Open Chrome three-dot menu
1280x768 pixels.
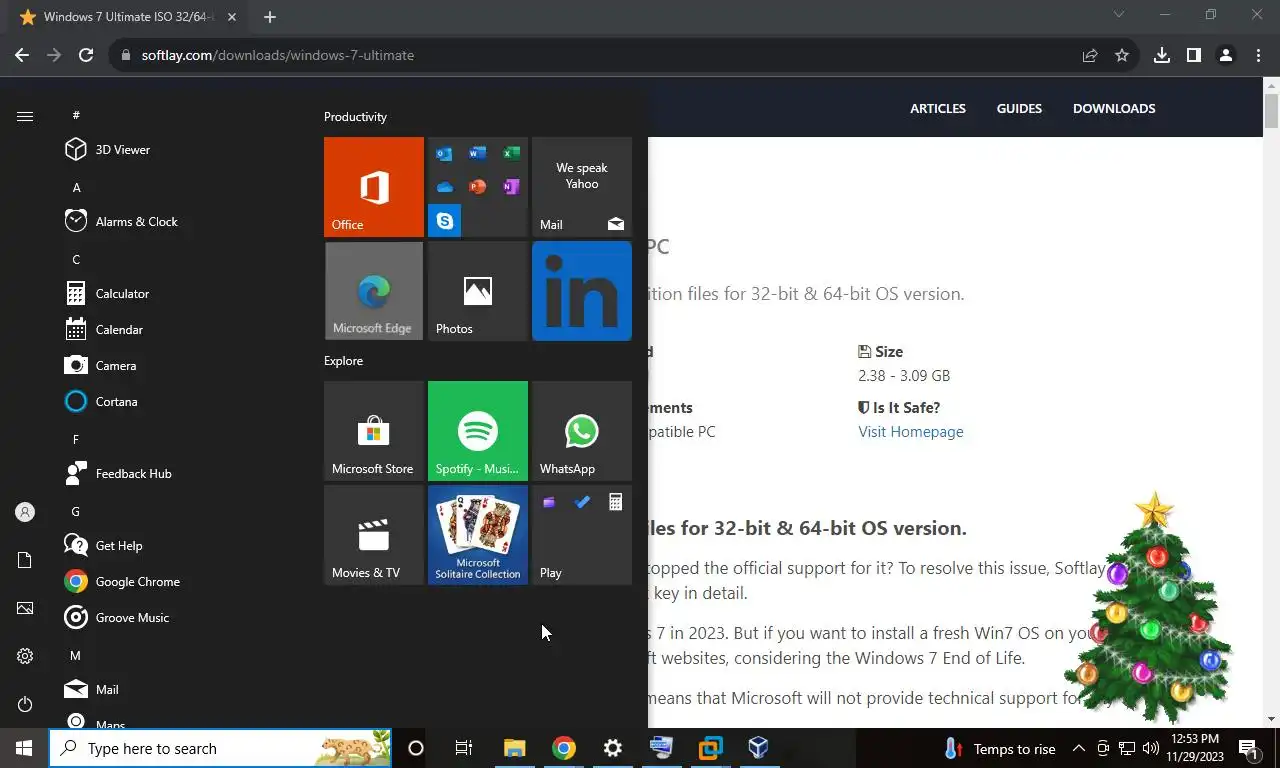tap(1258, 55)
